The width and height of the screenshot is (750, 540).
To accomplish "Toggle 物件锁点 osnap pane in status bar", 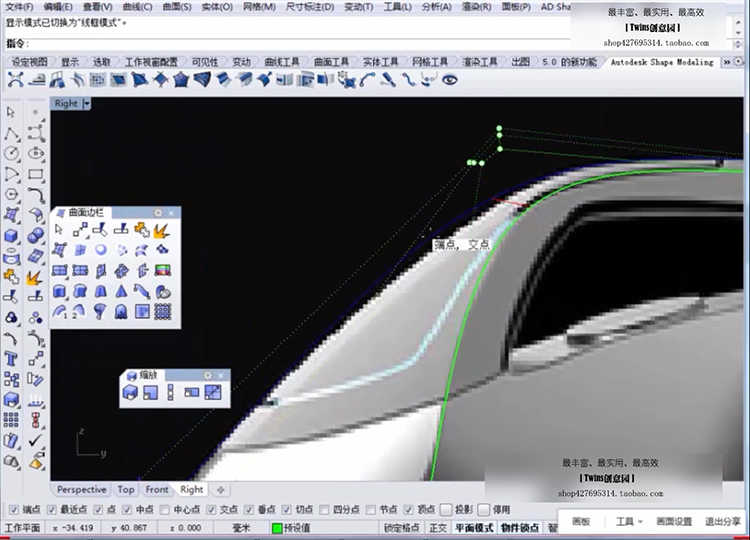I will (x=520, y=528).
